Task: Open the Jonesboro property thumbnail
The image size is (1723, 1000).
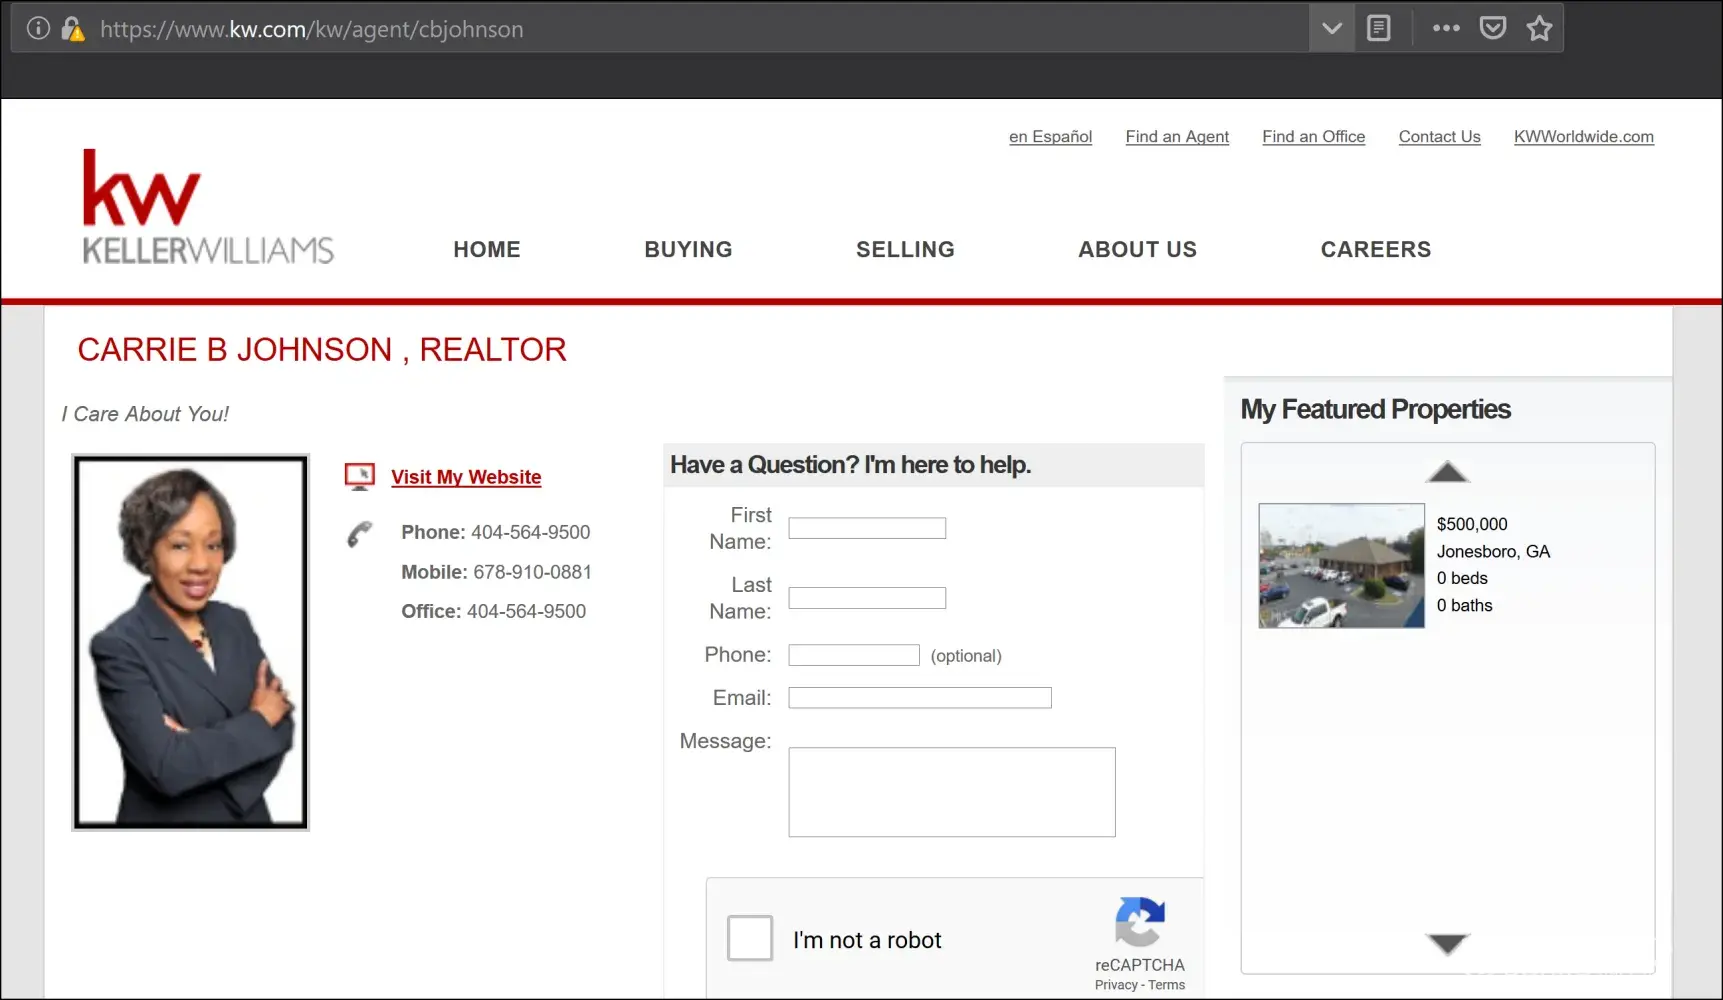Action: [1341, 565]
